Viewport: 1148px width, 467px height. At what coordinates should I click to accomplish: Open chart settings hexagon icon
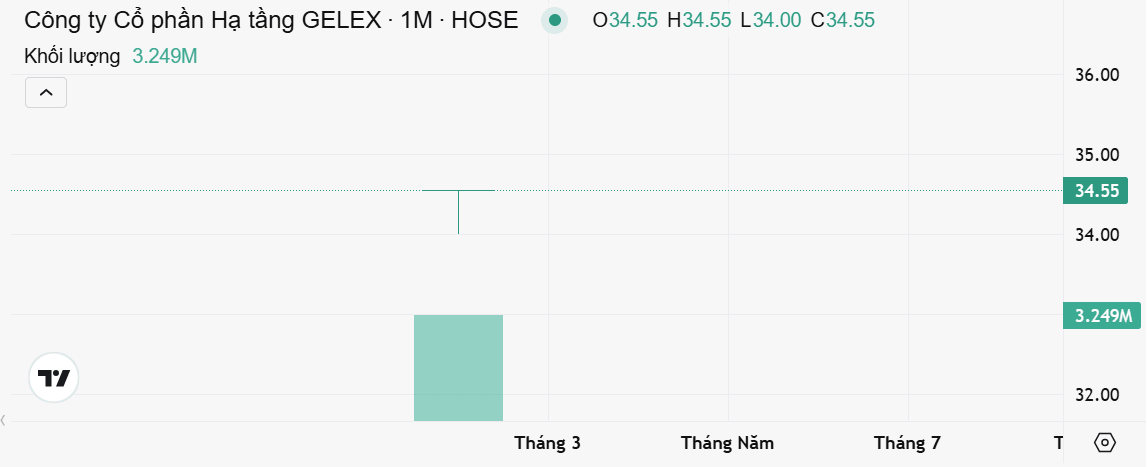tap(1104, 443)
